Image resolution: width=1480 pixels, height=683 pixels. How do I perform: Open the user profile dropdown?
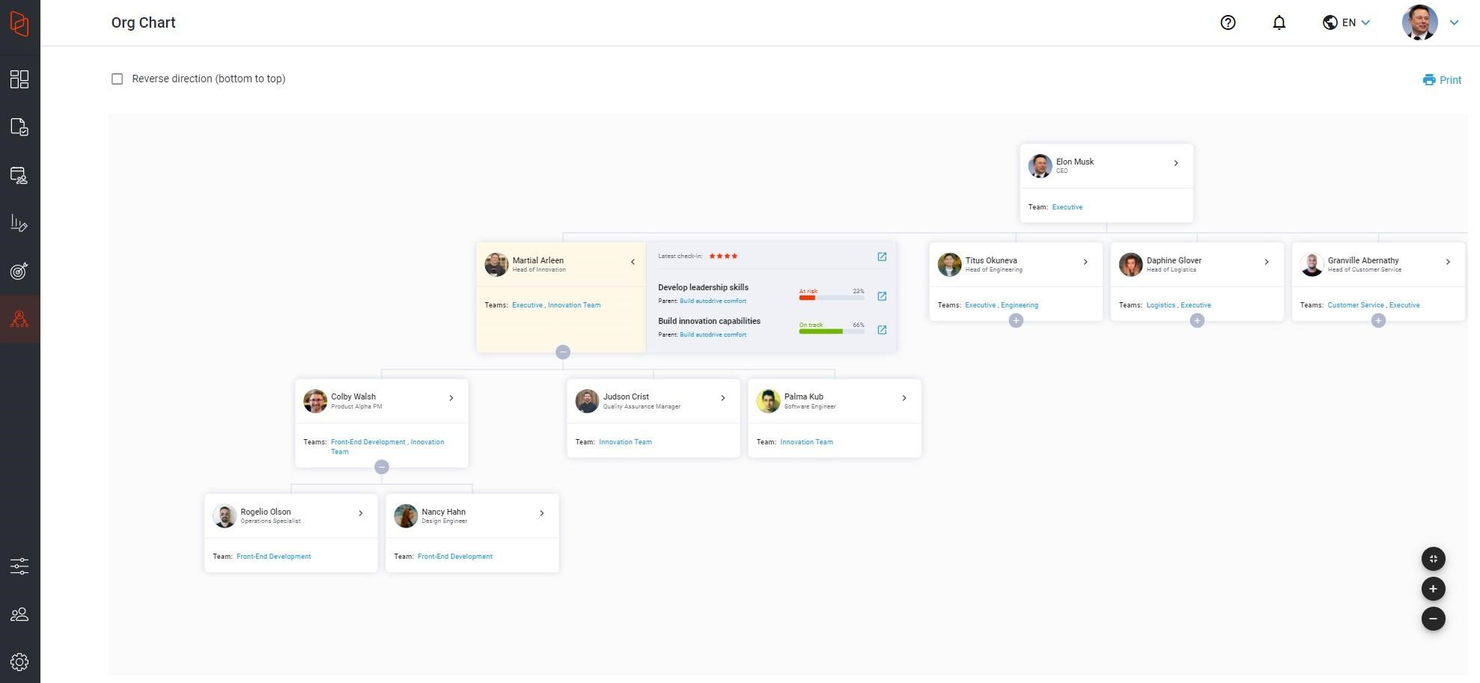(1453, 21)
